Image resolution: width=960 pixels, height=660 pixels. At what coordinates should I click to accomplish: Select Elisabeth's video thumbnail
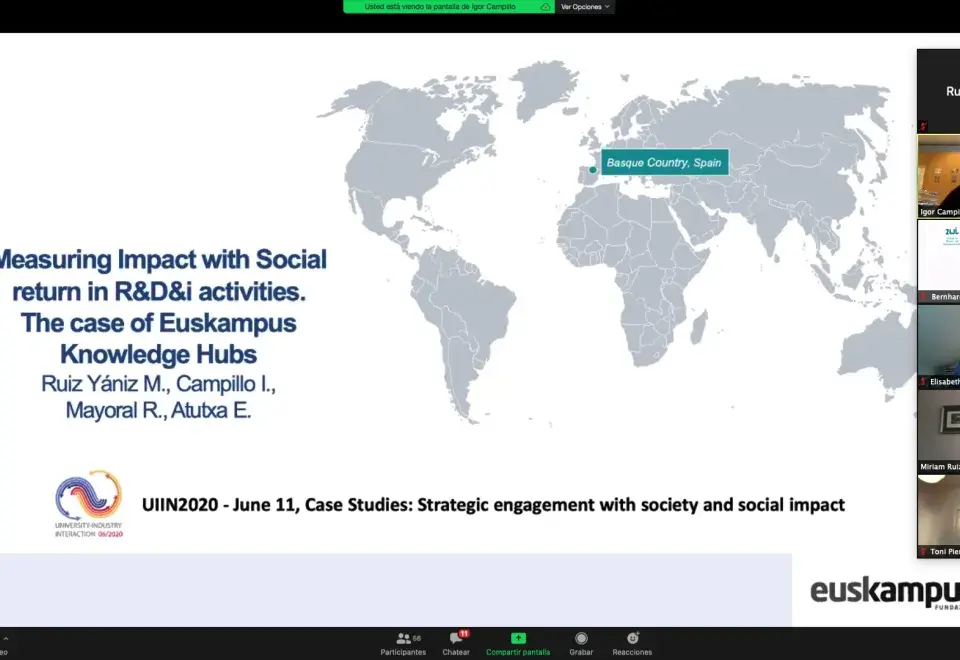939,347
